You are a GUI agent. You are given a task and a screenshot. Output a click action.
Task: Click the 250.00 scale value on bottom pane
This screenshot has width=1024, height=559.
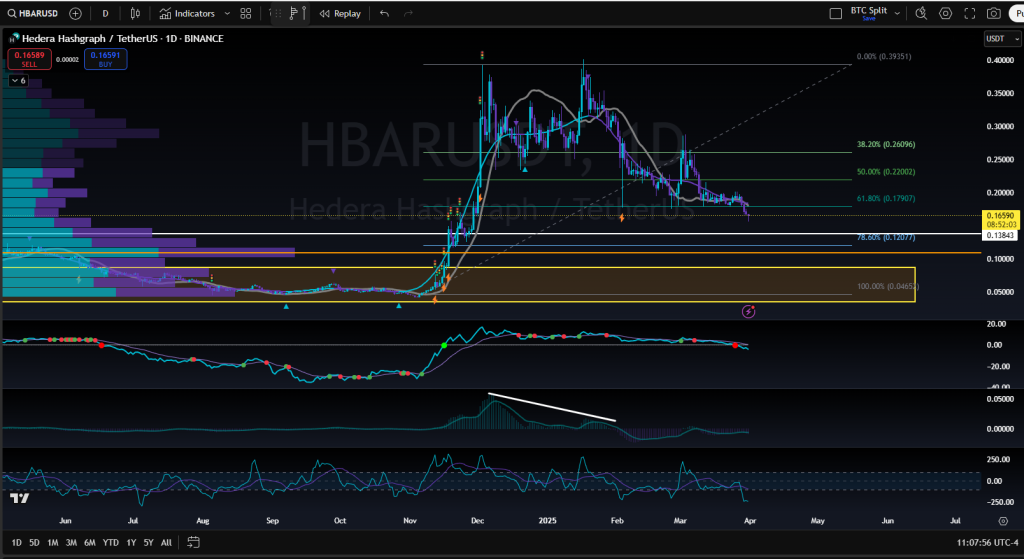tap(1001, 460)
